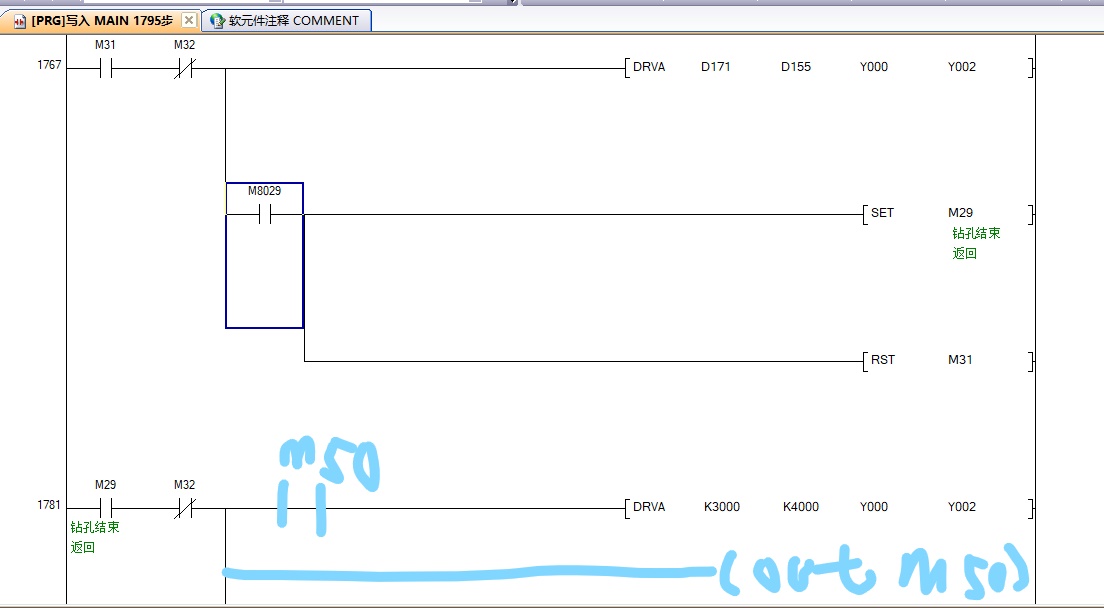Image resolution: width=1104 pixels, height=608 pixels.
Task: Click the 钻孔结束 返回 comment below SET M29
Action: click(x=976, y=243)
